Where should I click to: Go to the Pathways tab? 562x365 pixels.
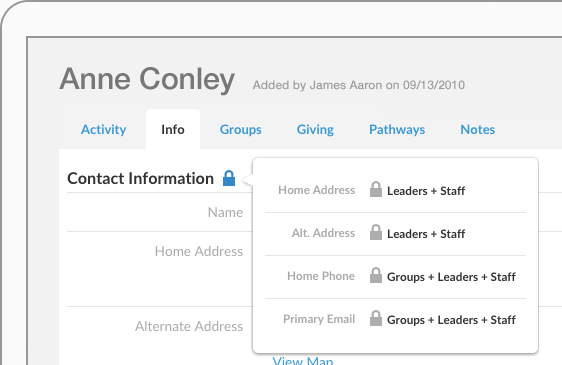click(x=397, y=129)
